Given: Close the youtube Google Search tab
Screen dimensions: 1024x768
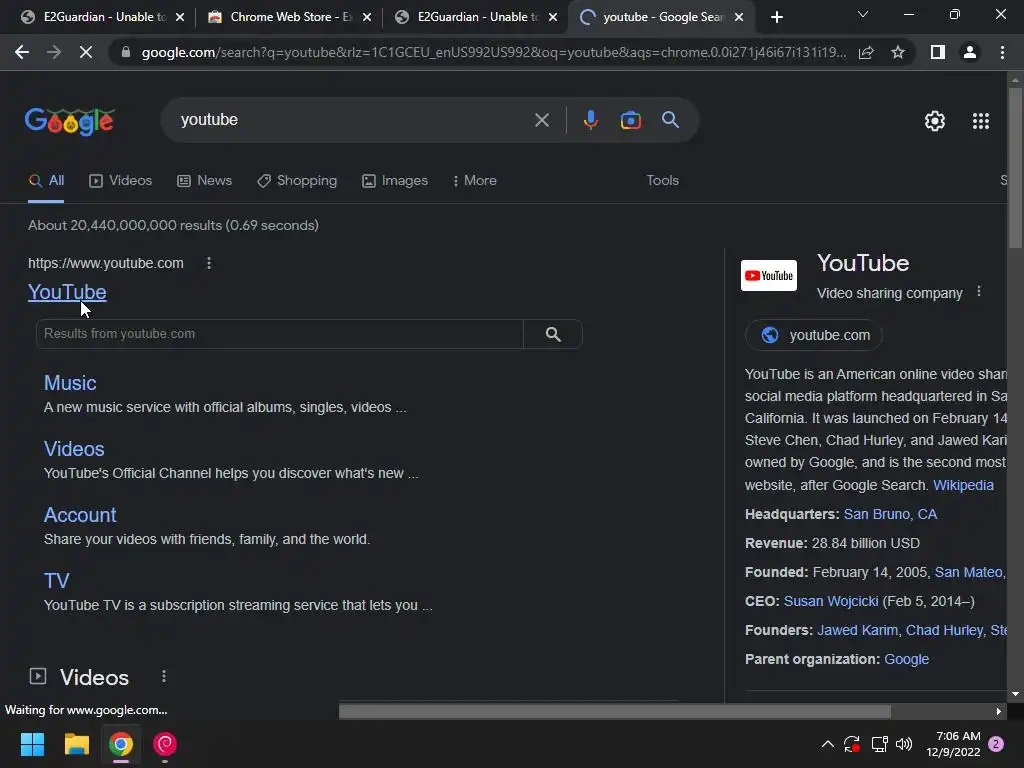Looking at the screenshot, I should pos(739,17).
